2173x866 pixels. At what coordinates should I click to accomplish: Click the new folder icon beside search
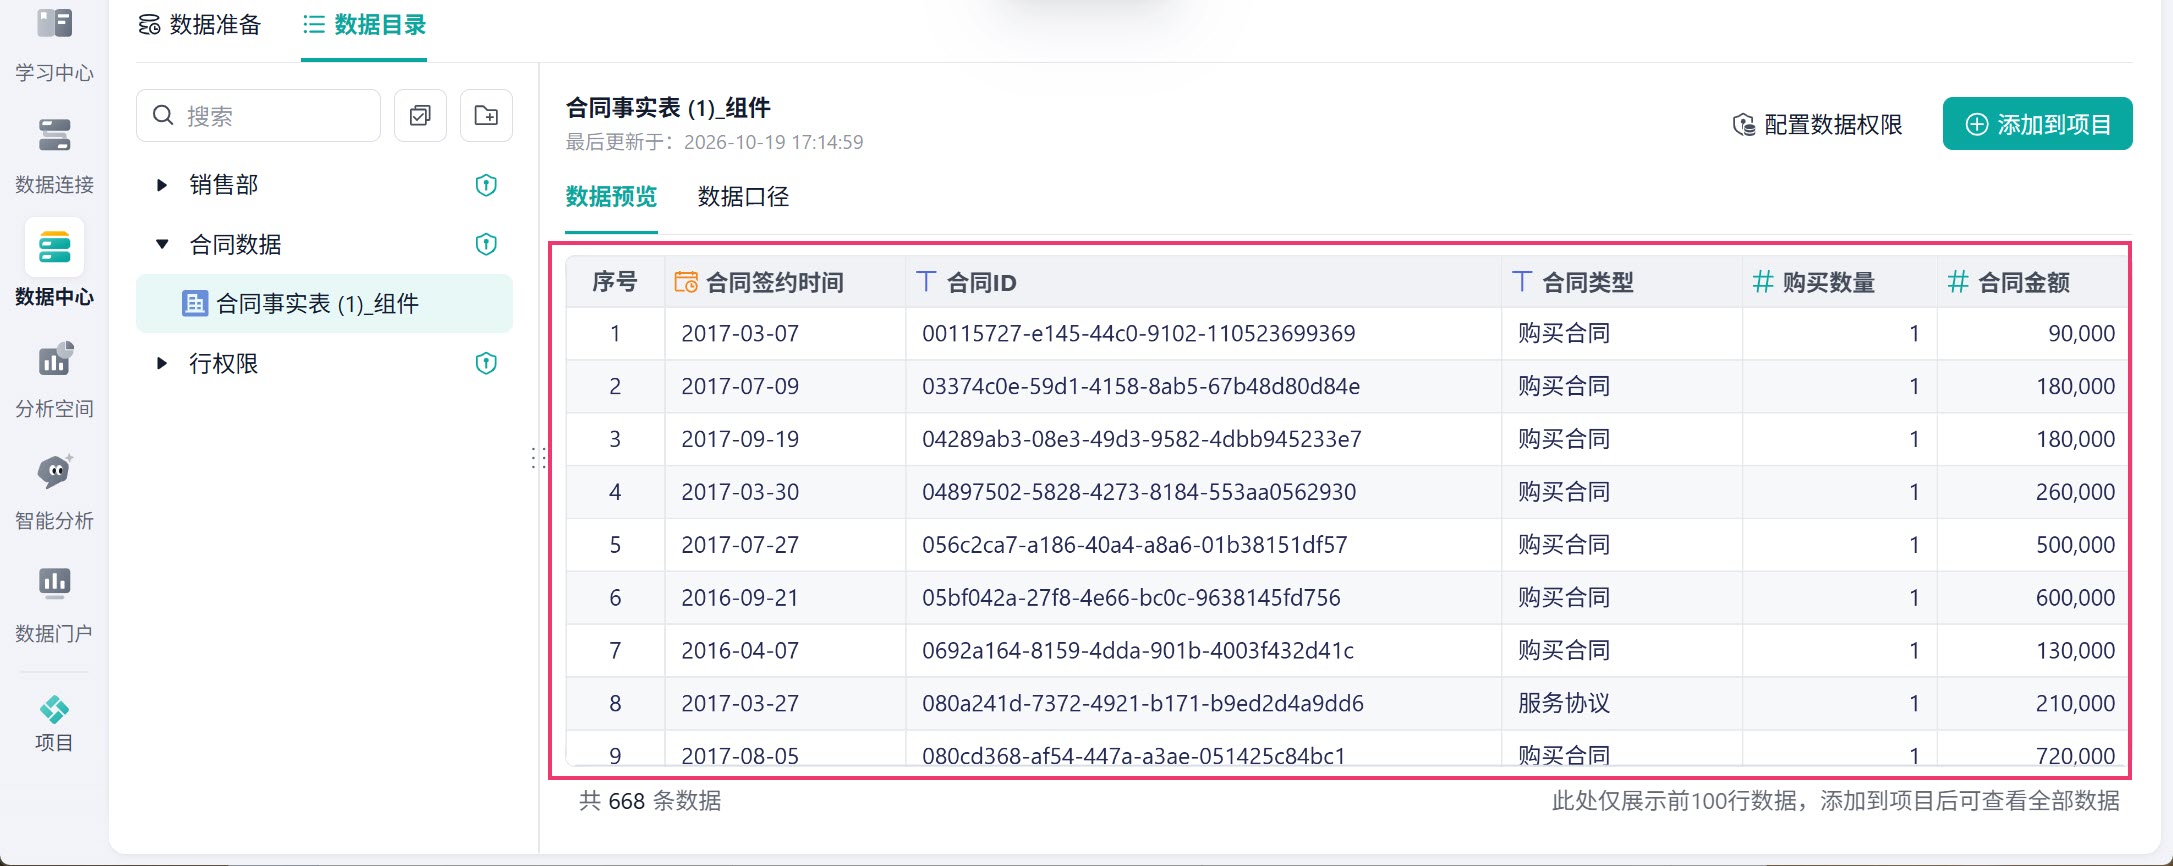click(x=486, y=116)
